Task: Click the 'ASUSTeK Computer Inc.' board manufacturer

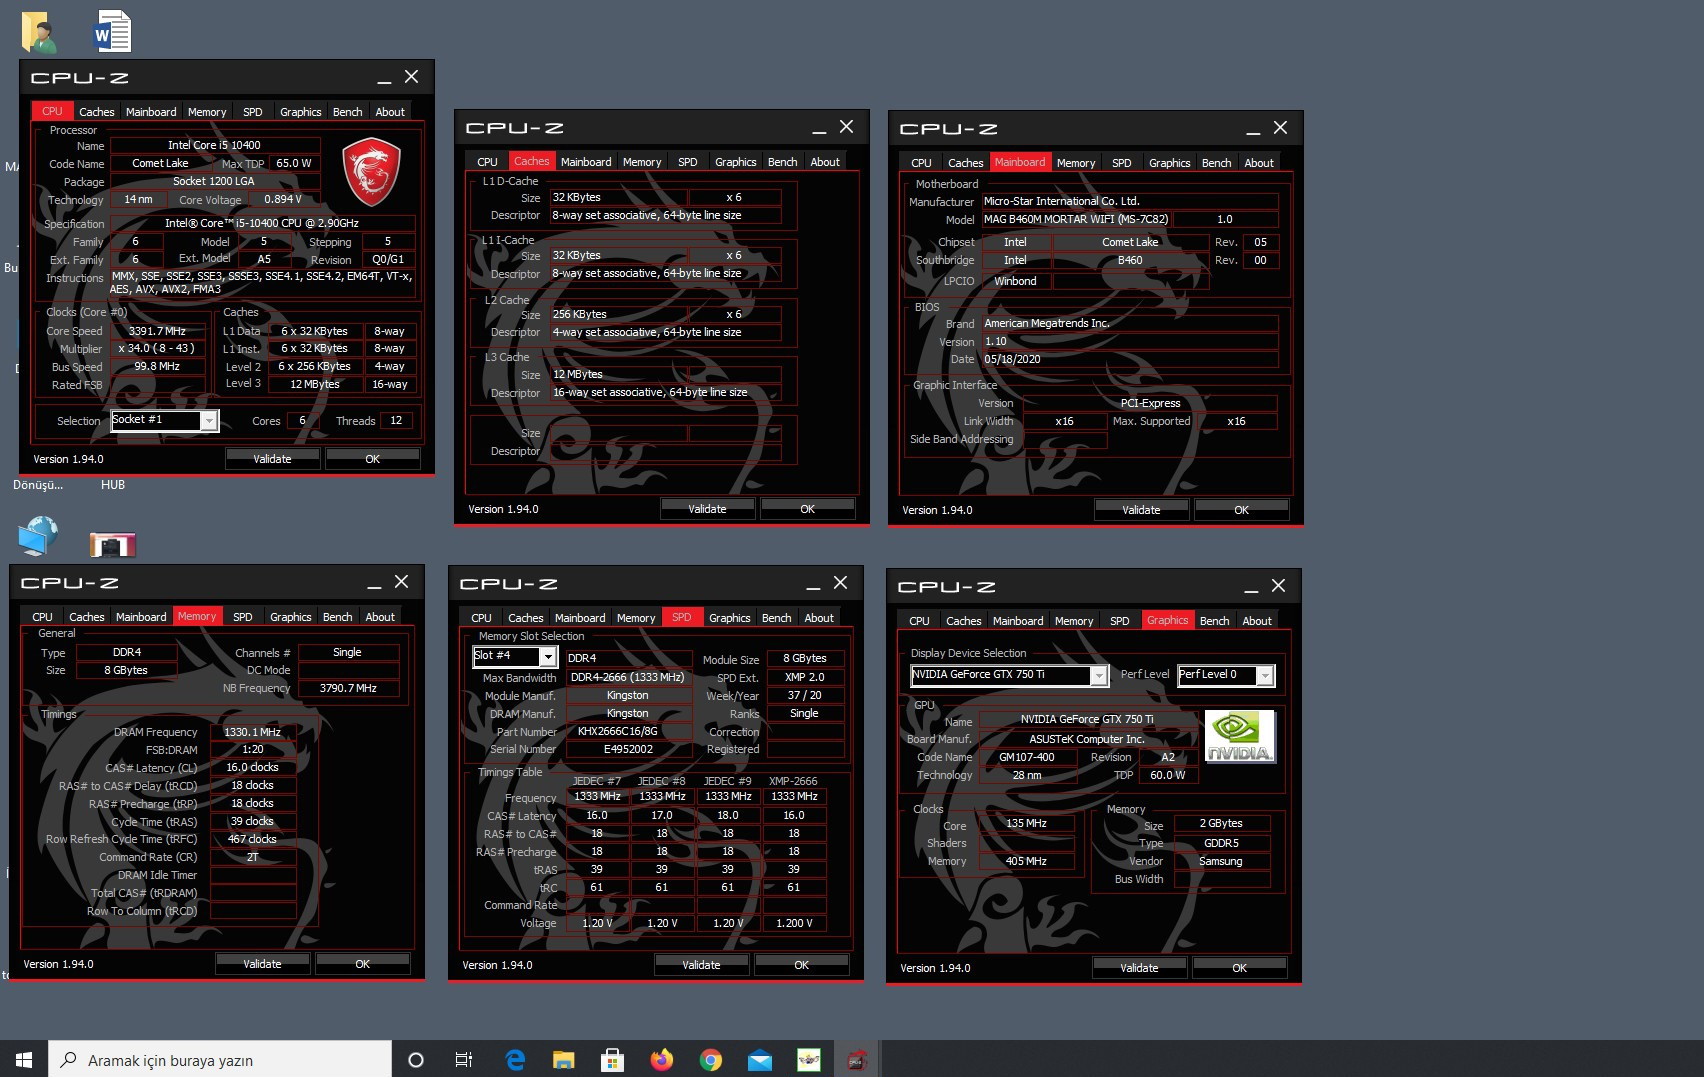Action: [1087, 739]
